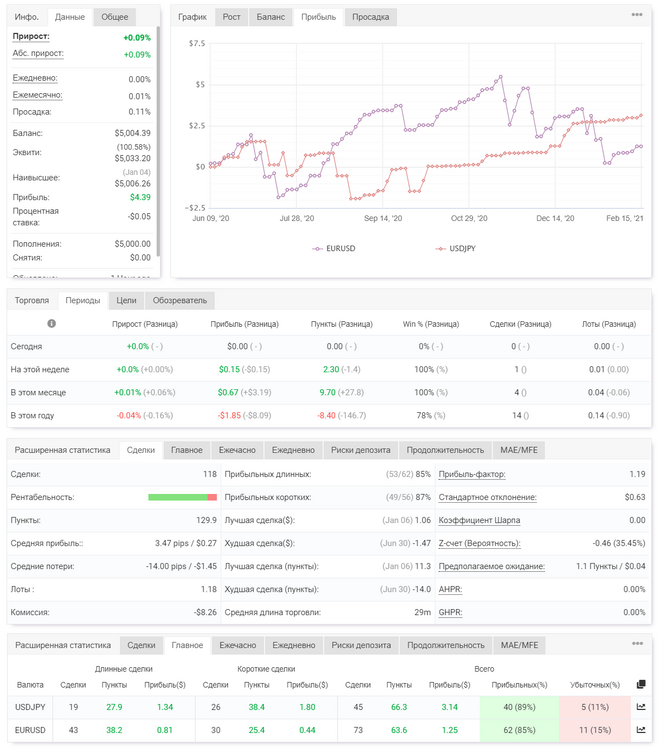
Task: Click the green 40 (89%) profitable cell
Action: tap(519, 707)
